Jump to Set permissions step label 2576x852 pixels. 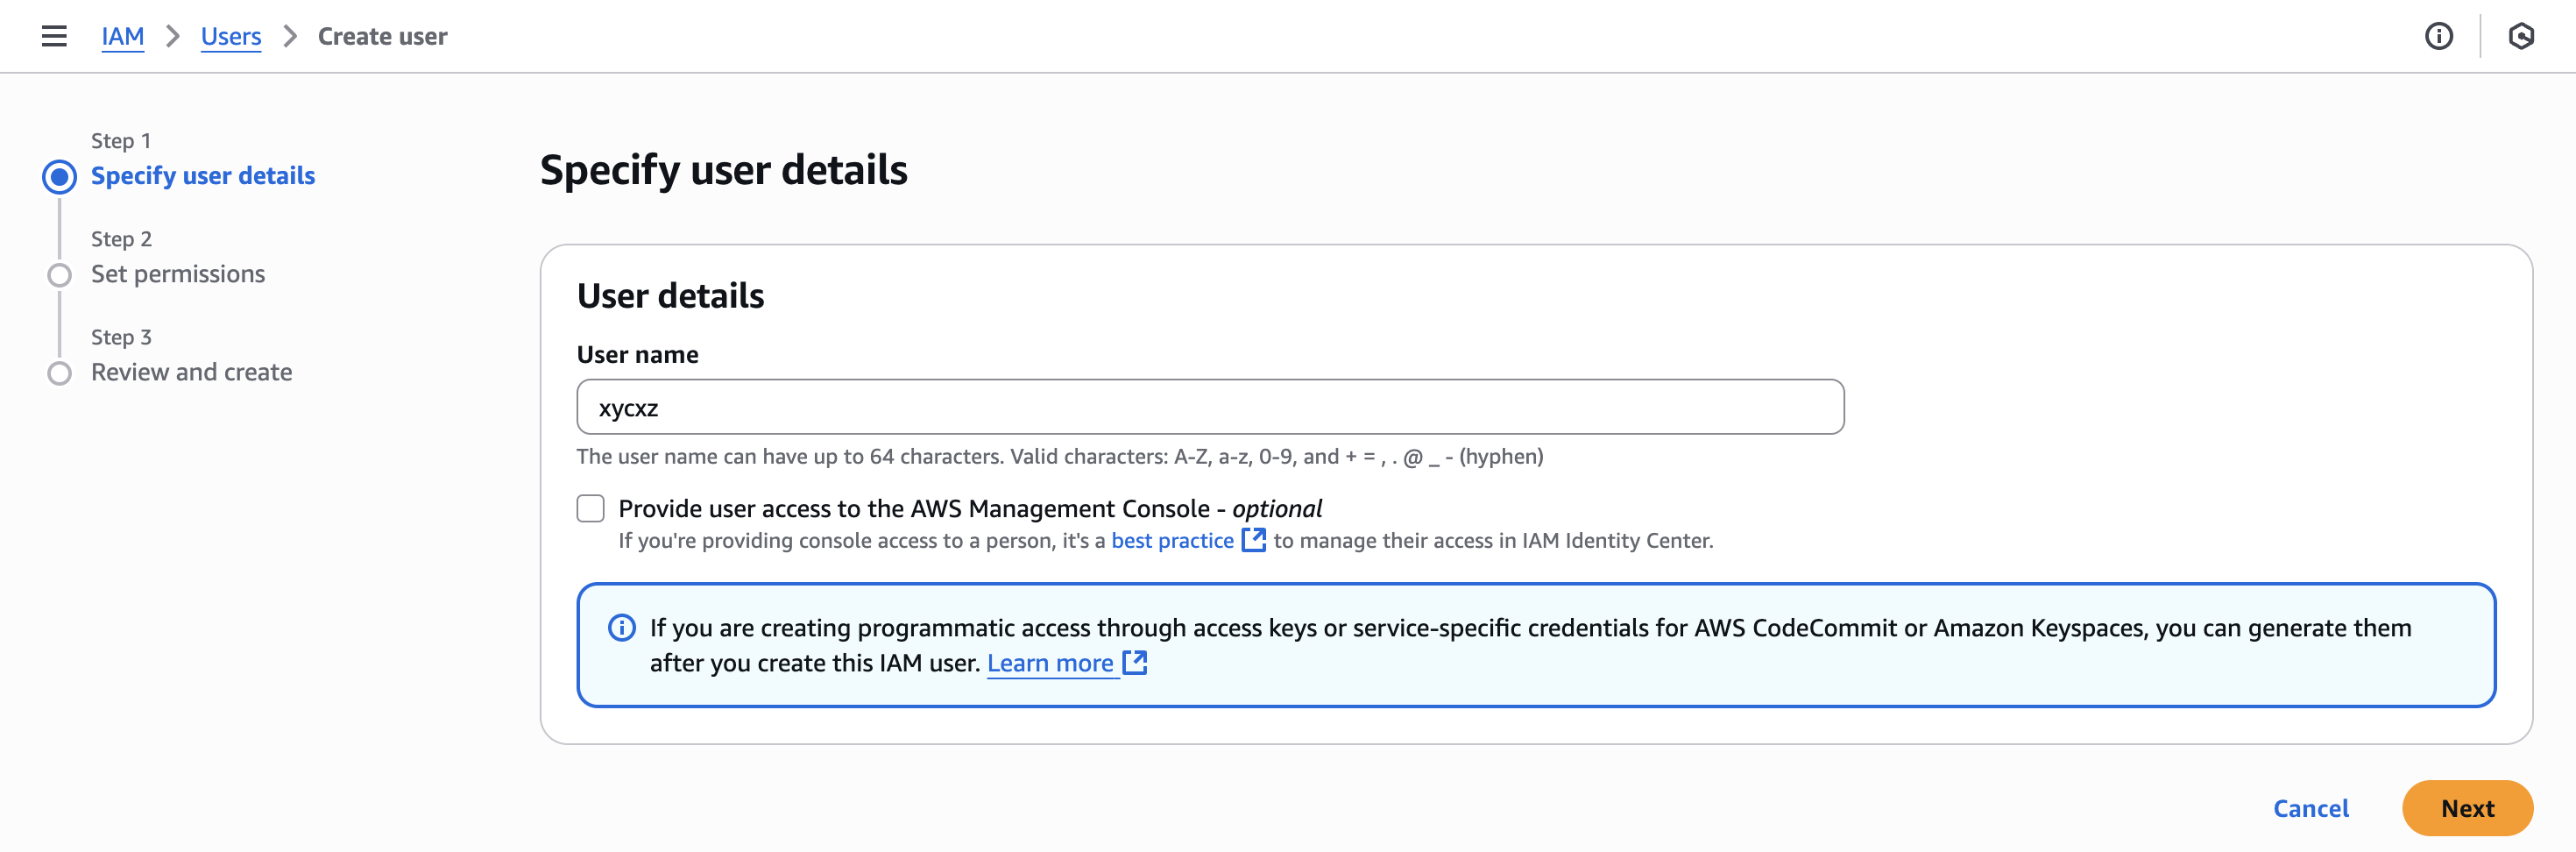[178, 274]
